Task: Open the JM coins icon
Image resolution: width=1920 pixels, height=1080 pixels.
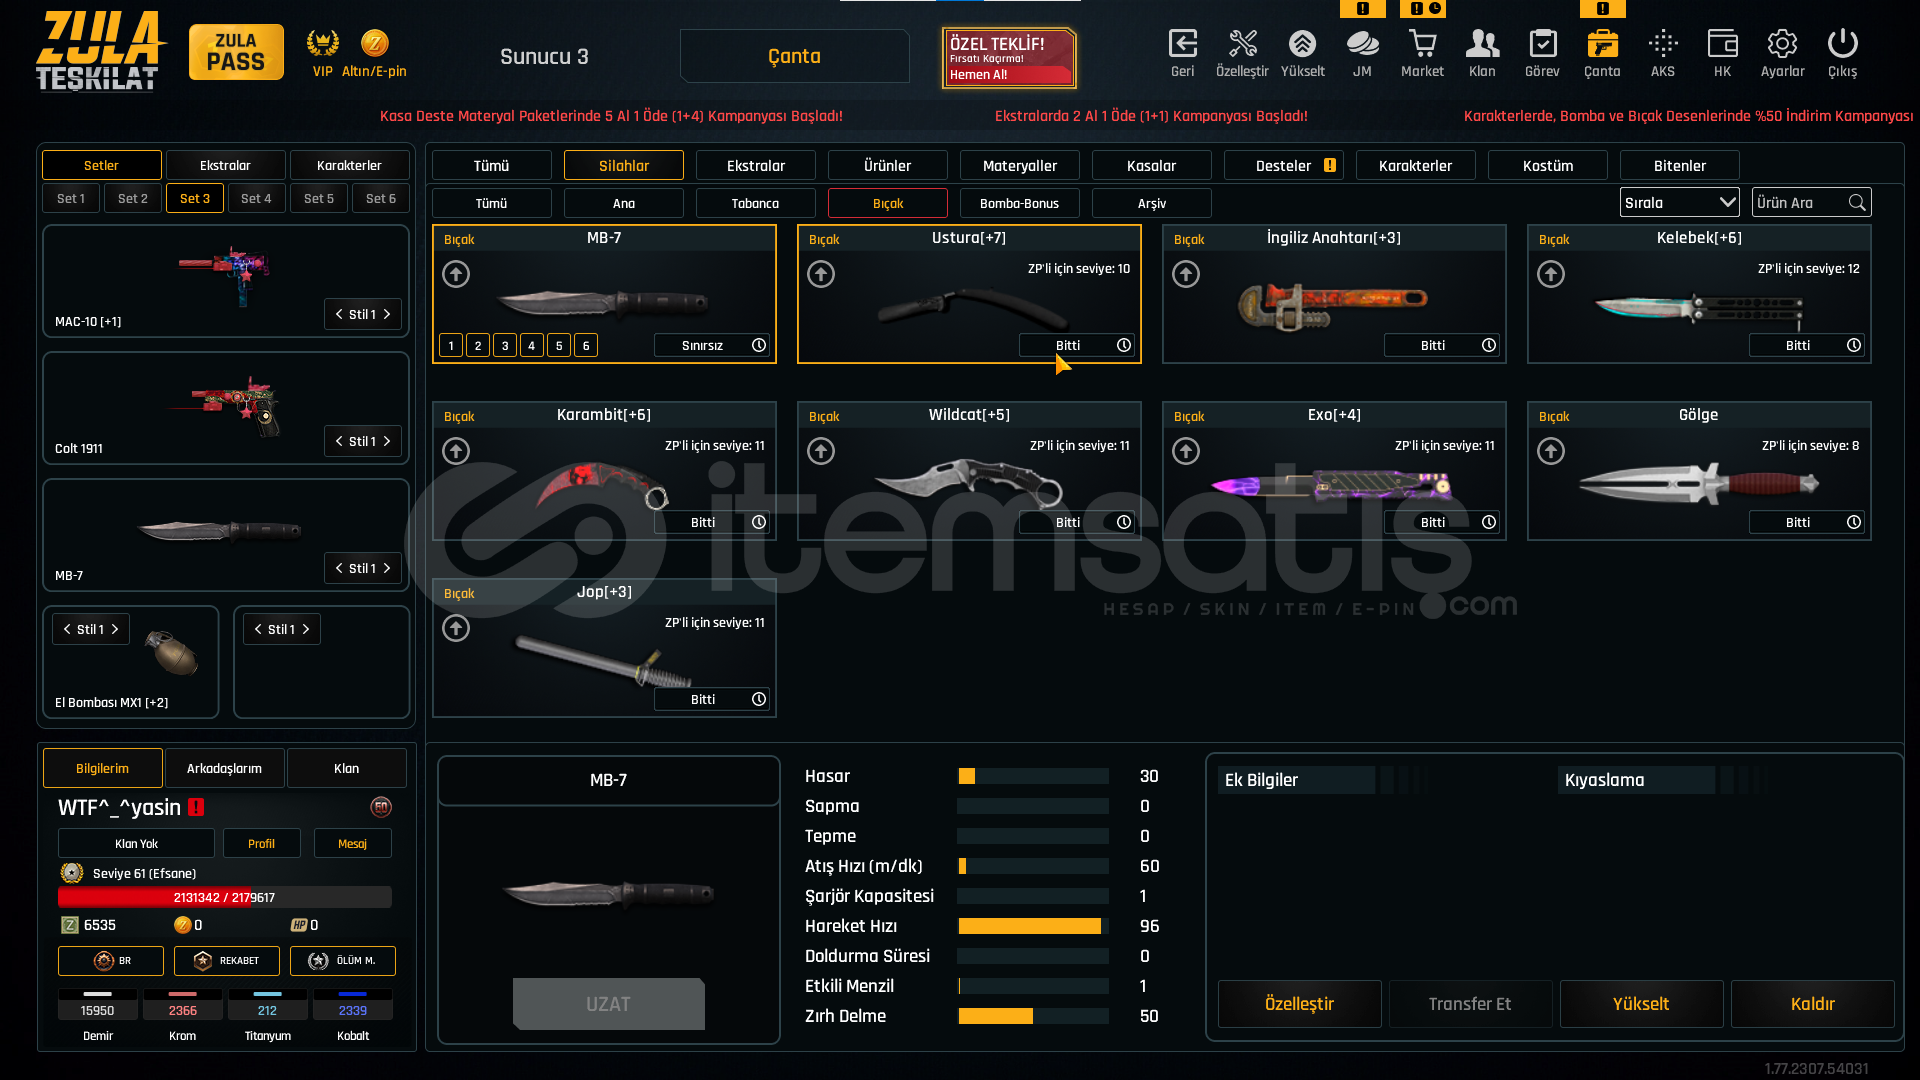Action: [x=1362, y=44]
